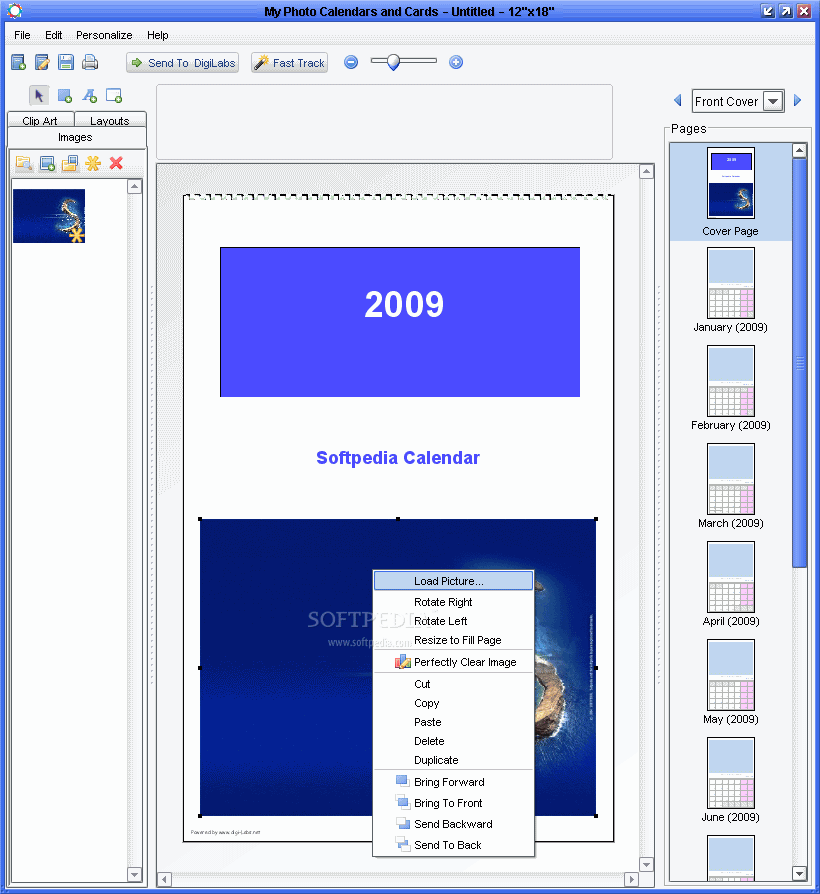Click canvas horizontal scroll left arrow

tap(164, 879)
